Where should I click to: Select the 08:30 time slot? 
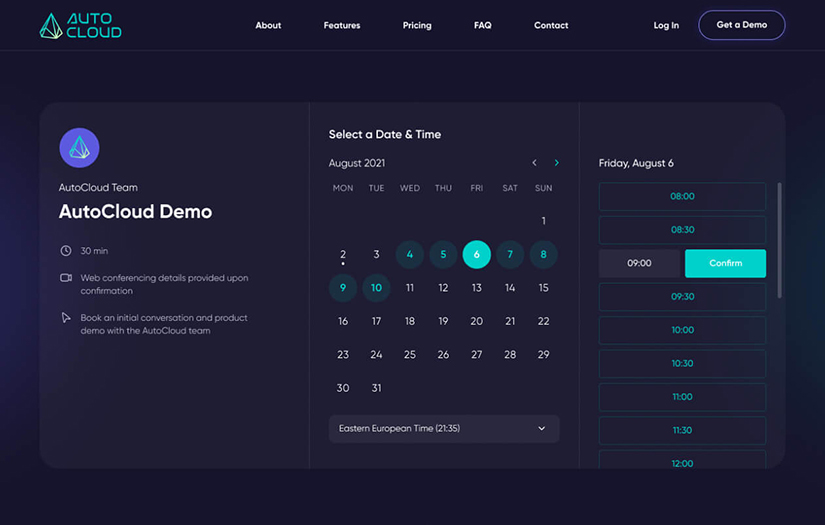[682, 230]
